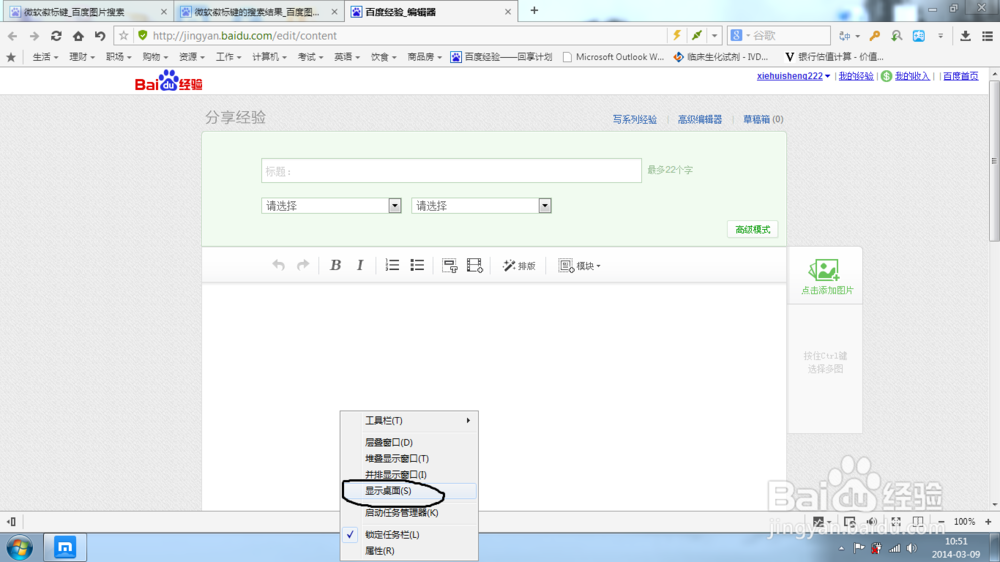The height and width of the screenshot is (562, 1000).
Task: Click the undo-close-tab icon beside home
Action: 99,36
